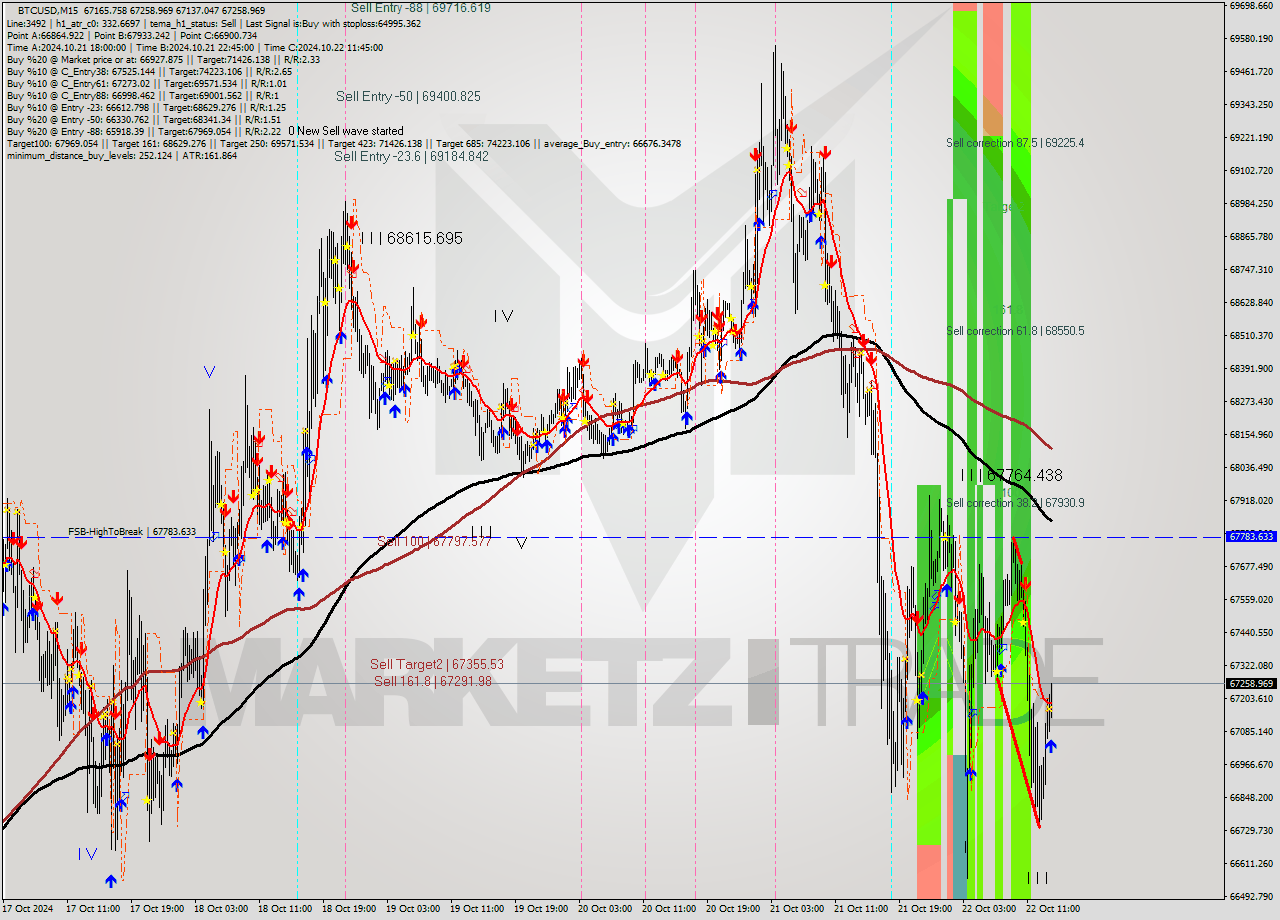Click the 'Time A:2024.10.21 18:00:00' info line
The width and height of the screenshot is (1280, 920).
pyautogui.click(x=194, y=47)
